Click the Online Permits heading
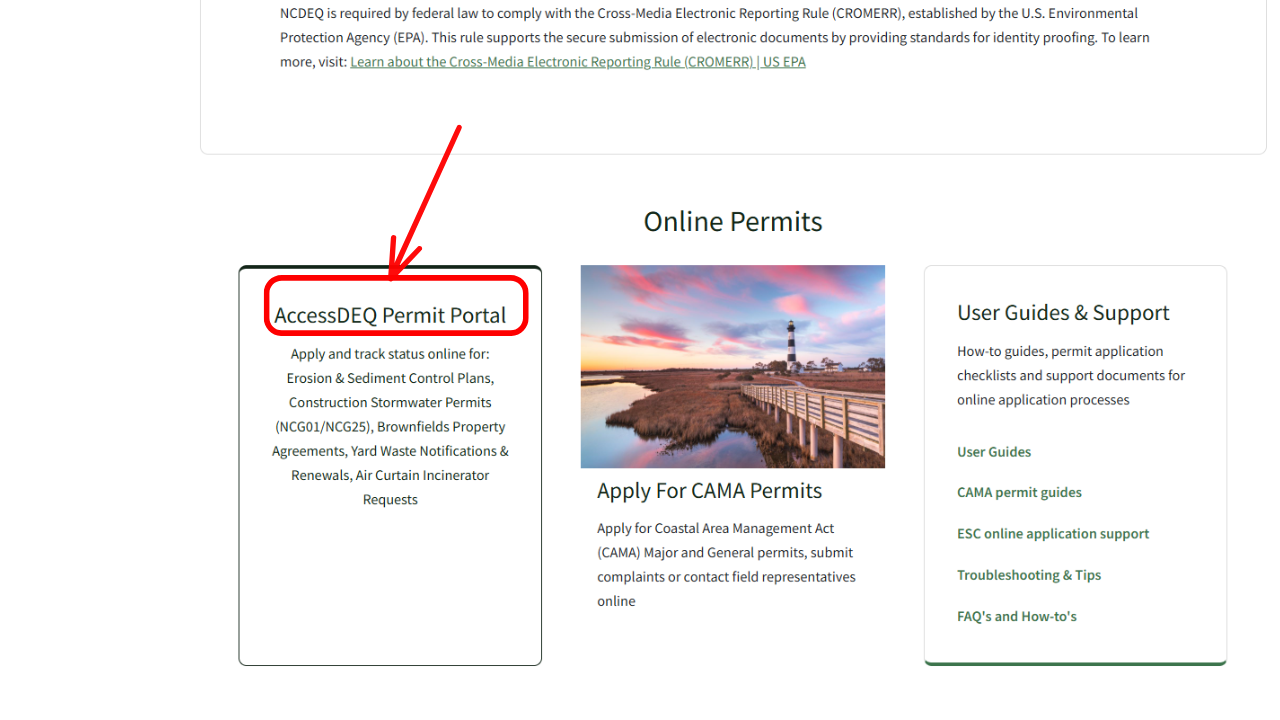 (x=732, y=221)
